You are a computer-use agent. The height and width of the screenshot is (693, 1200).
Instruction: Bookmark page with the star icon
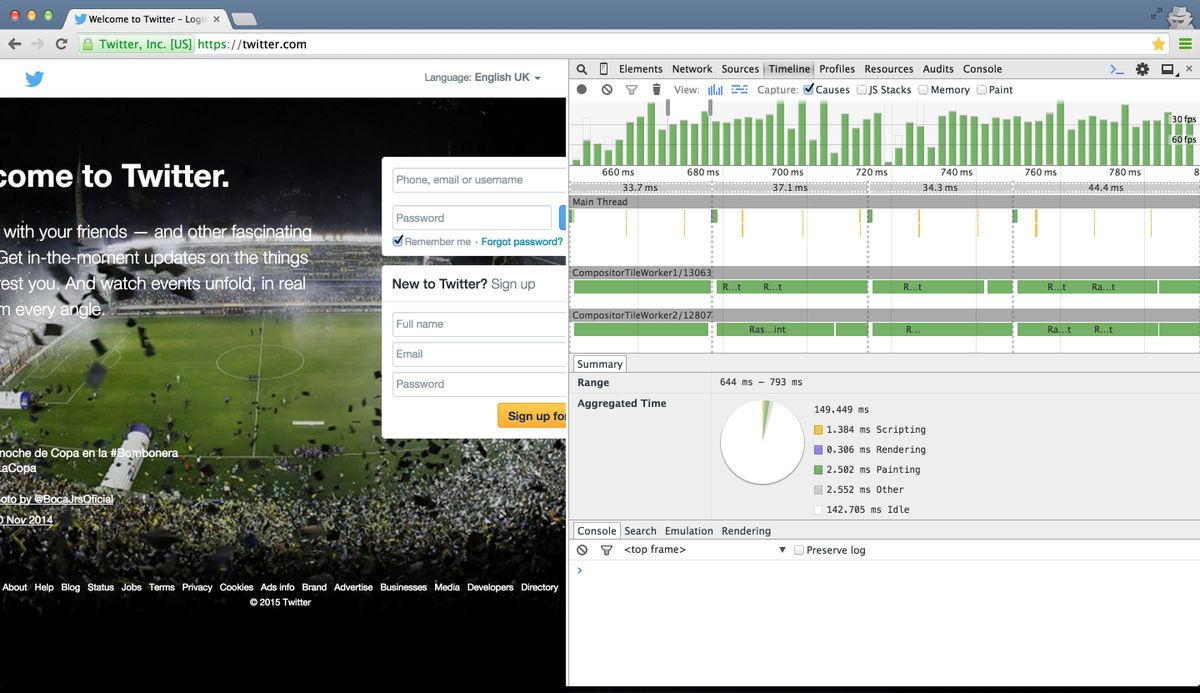tap(1159, 44)
